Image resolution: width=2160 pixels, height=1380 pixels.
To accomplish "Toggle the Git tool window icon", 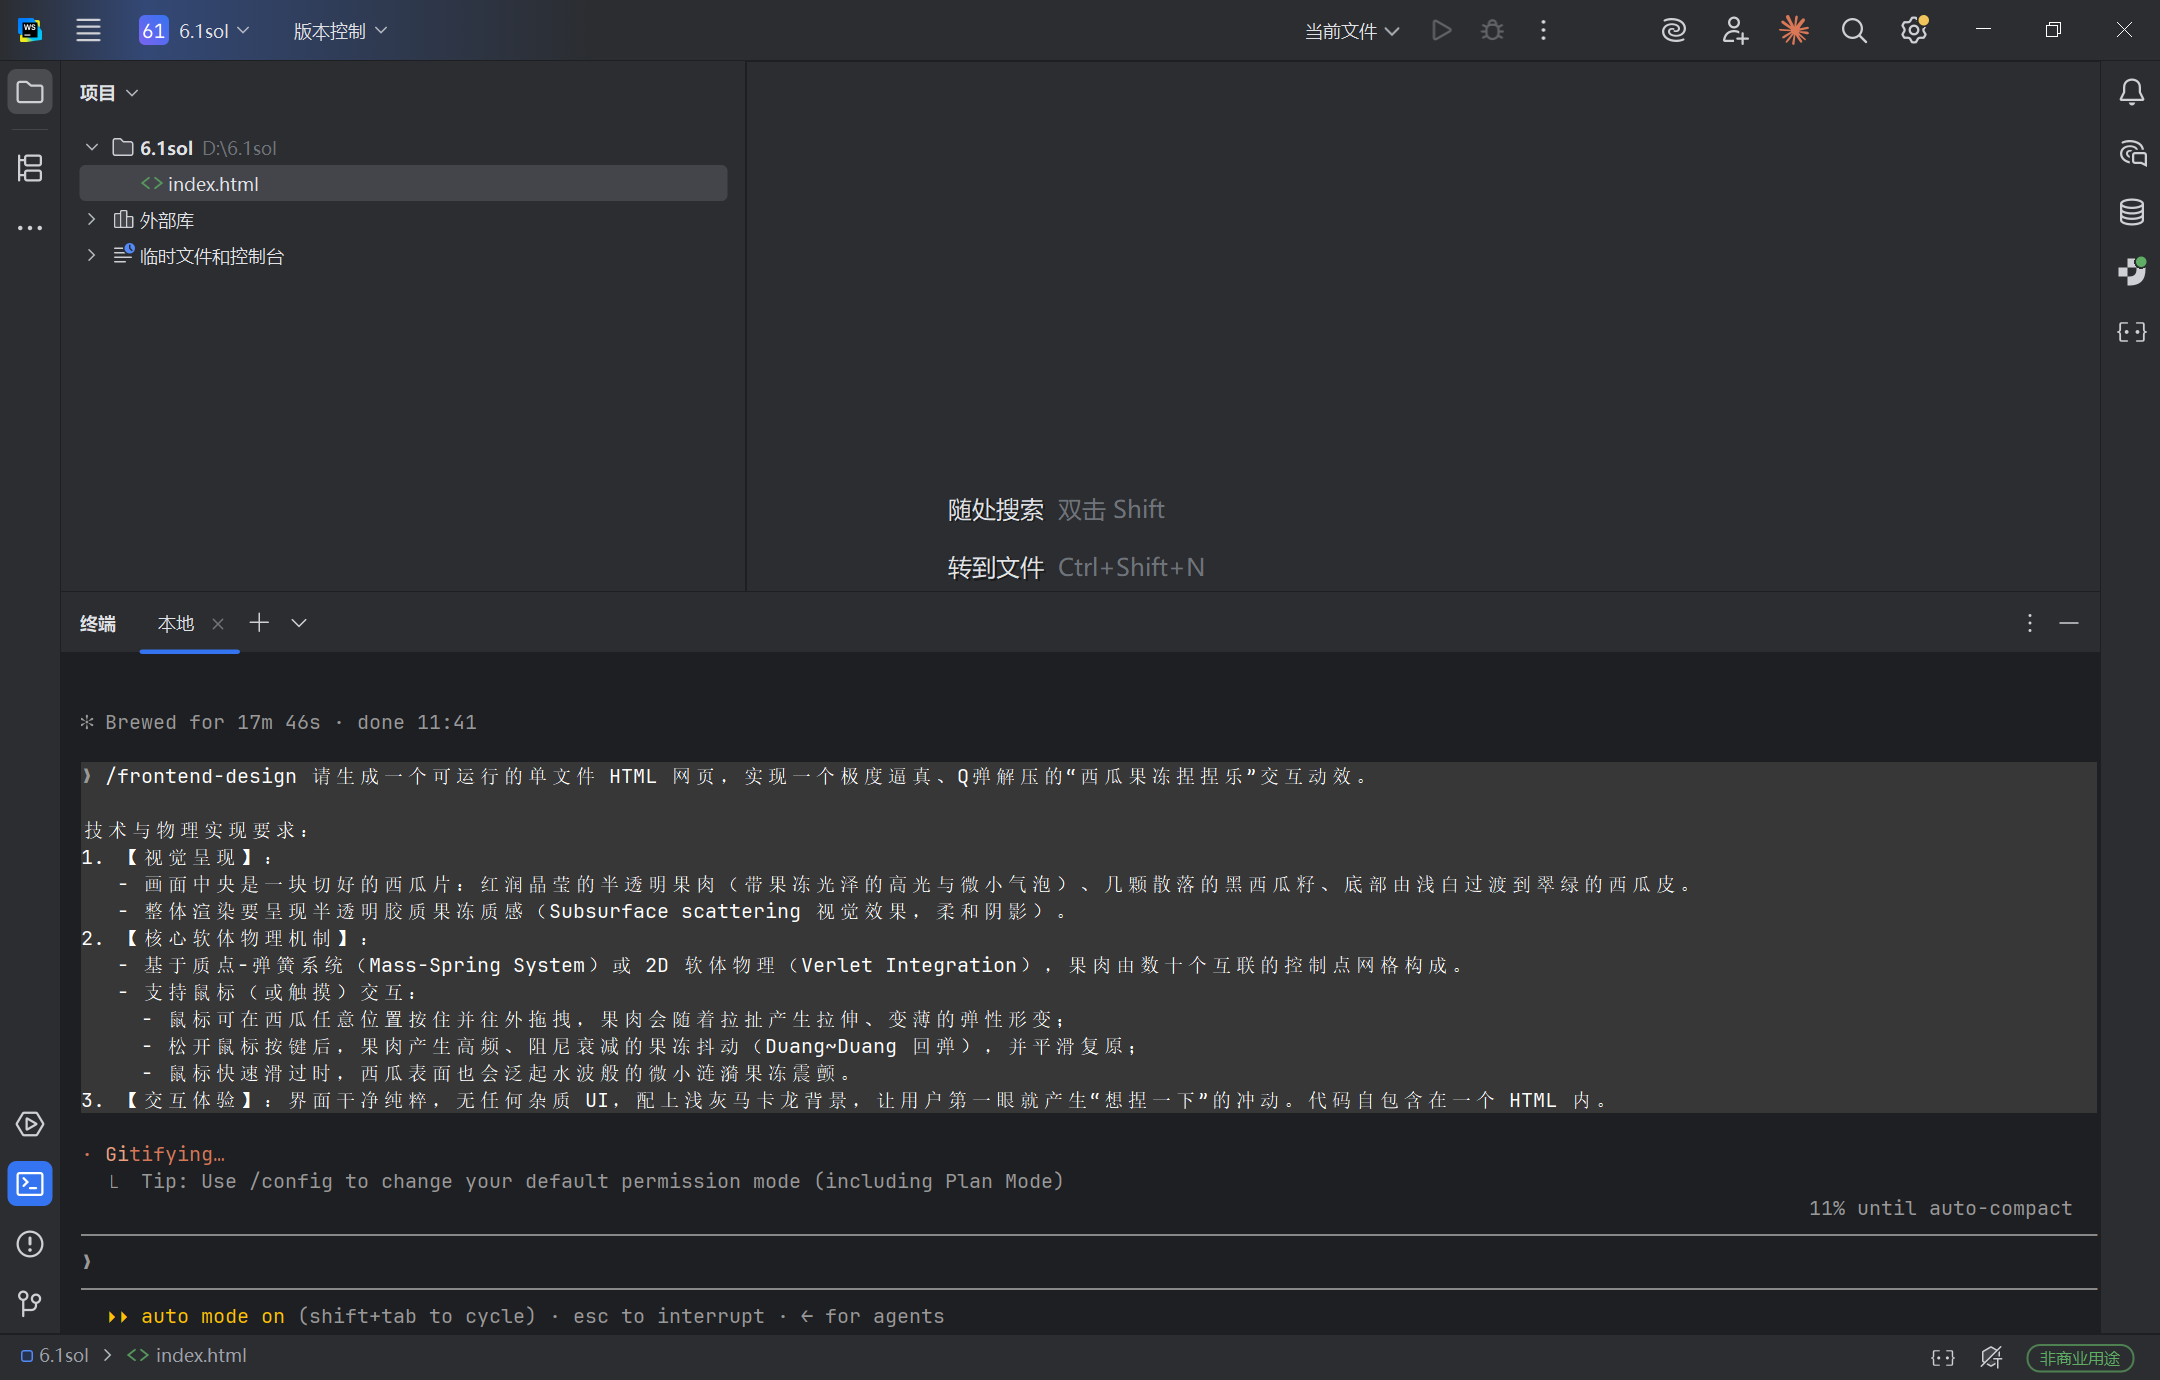I will point(30,1303).
